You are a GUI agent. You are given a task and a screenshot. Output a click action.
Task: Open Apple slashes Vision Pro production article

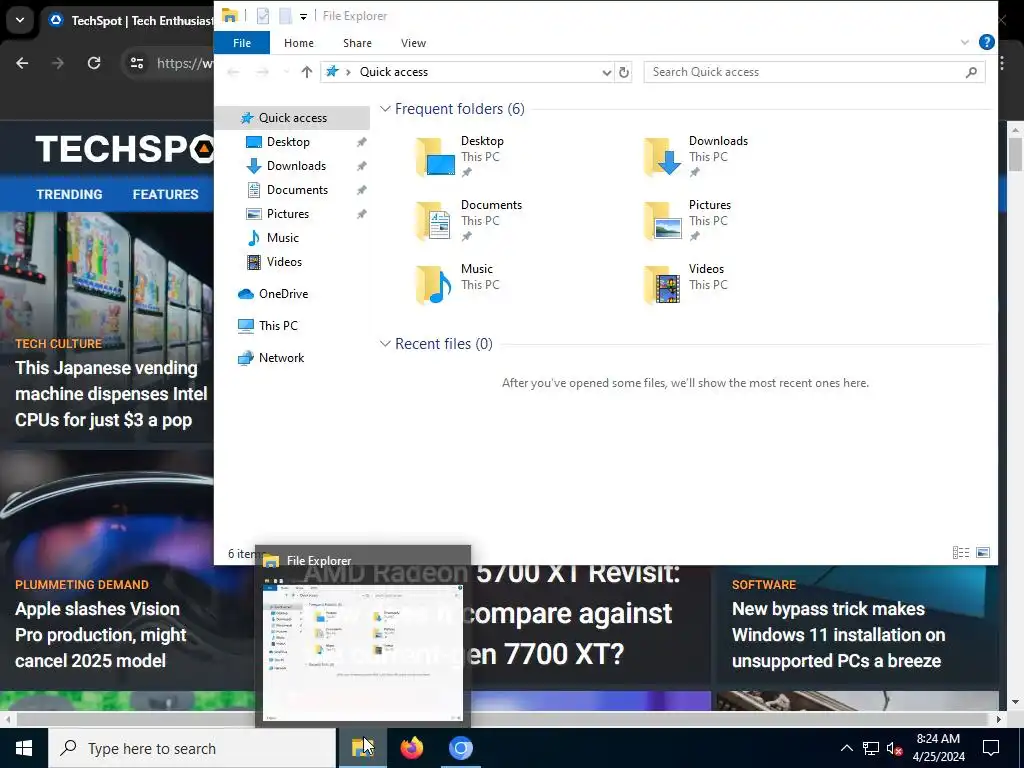click(101, 635)
